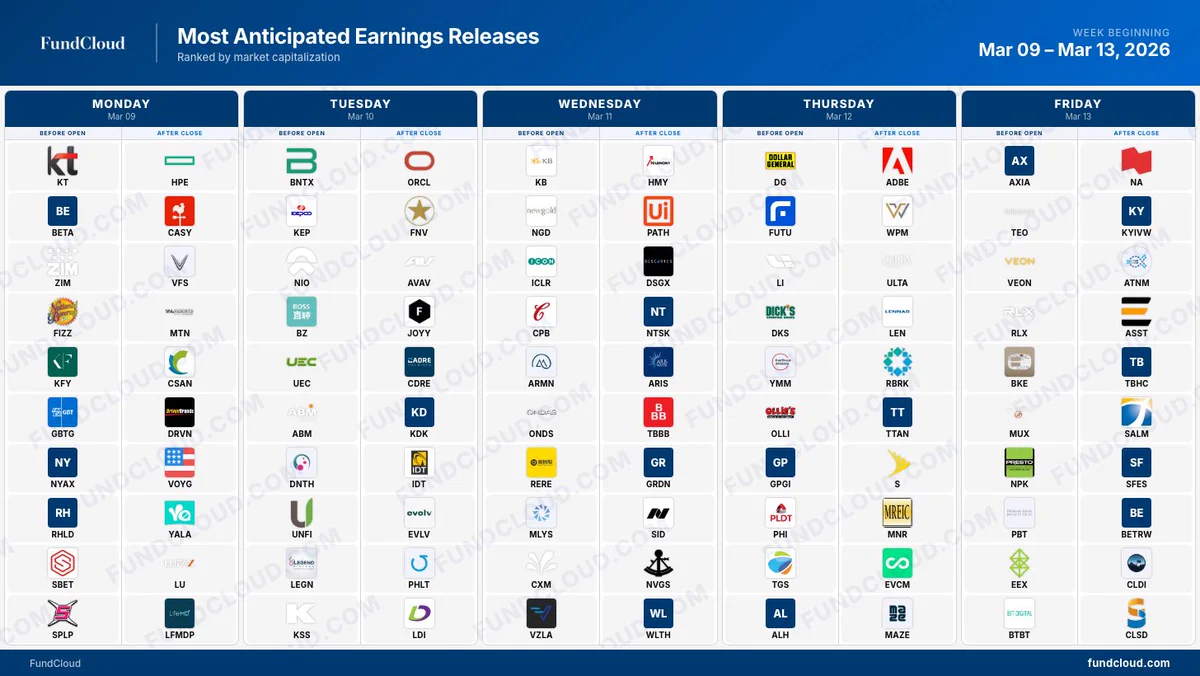This screenshot has height=676, width=1200.
Task: Select the ORCL Oracle logo
Action: click(x=419, y=161)
